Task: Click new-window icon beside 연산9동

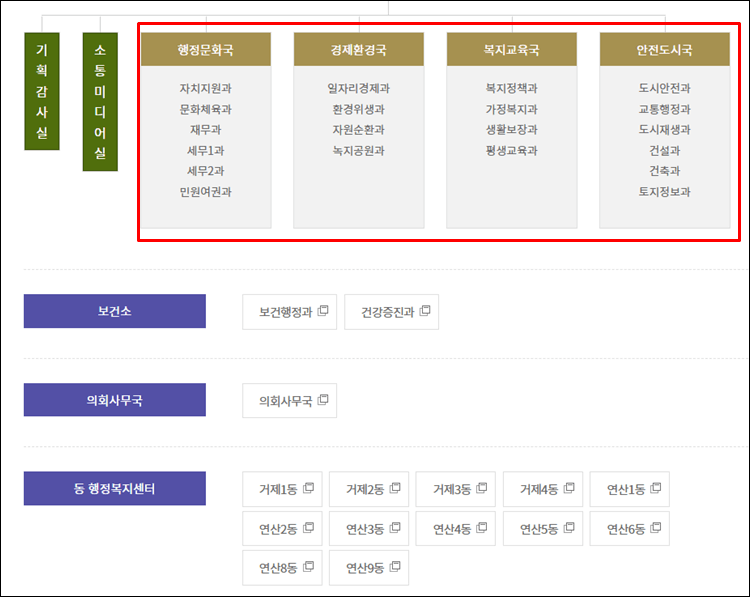Action: pyautogui.click(x=396, y=567)
